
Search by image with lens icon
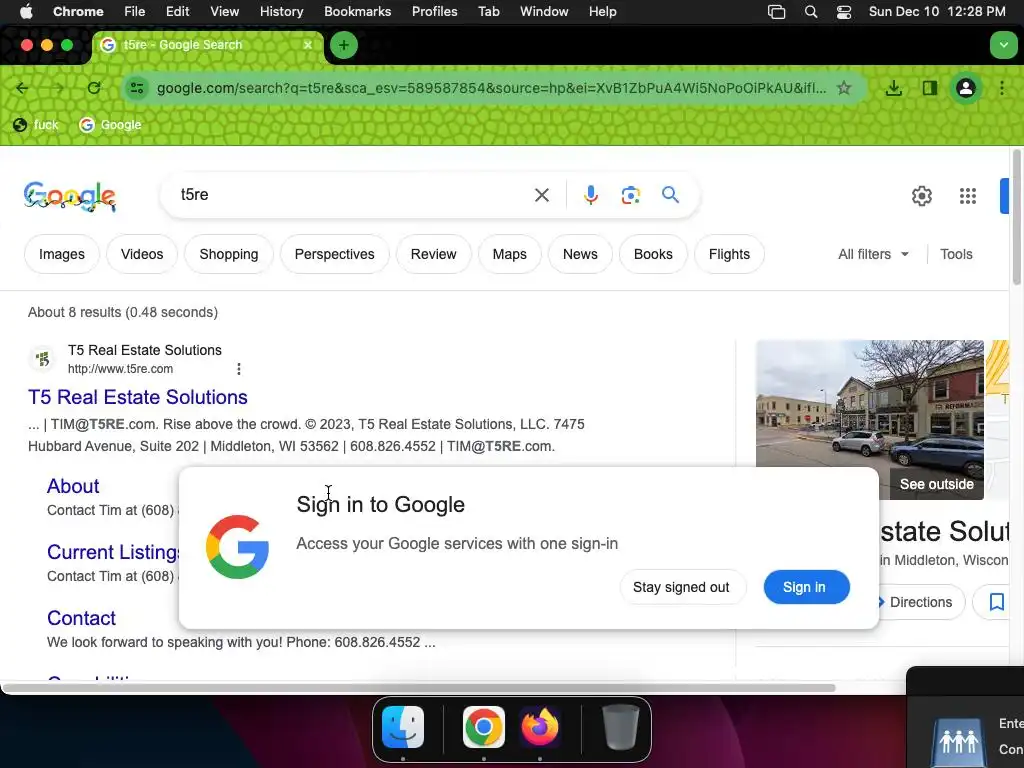click(x=630, y=195)
